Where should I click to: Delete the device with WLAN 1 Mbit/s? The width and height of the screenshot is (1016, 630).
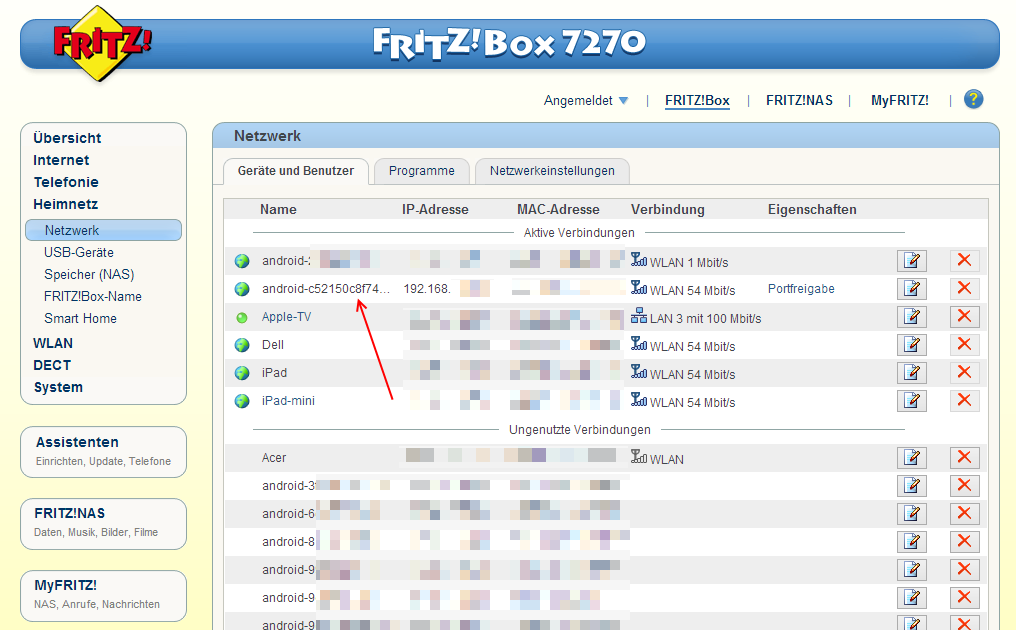pyautogui.click(x=964, y=261)
